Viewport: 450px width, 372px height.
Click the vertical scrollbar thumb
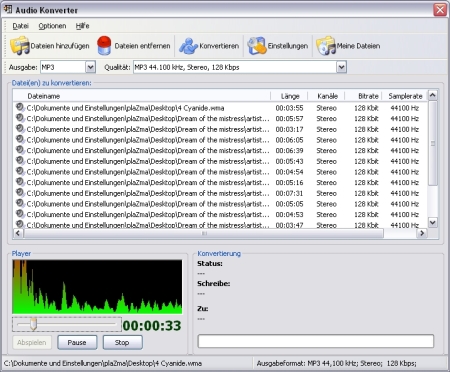tap(433, 143)
